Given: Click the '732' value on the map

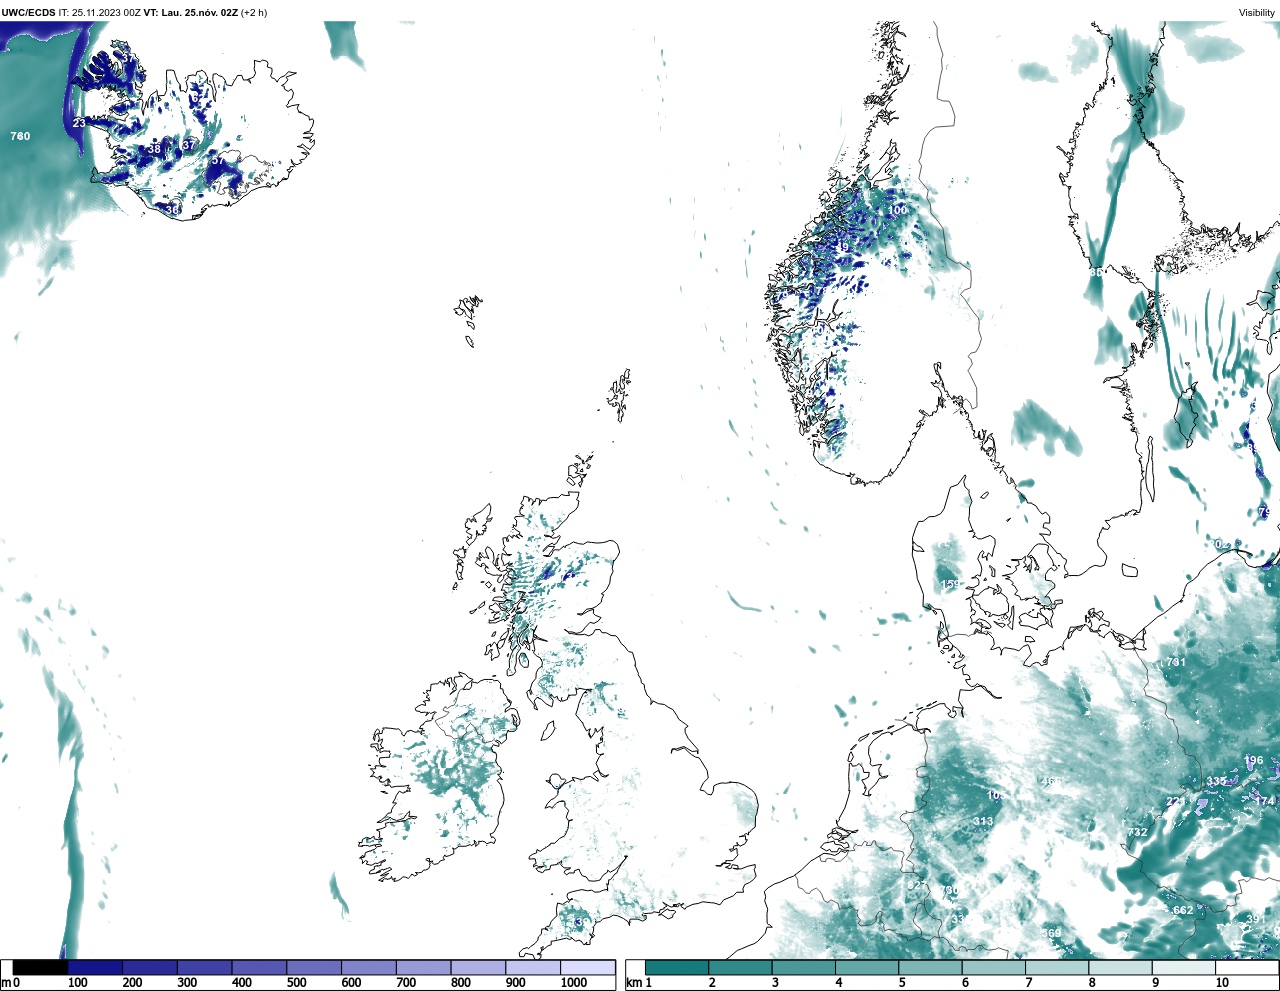Looking at the screenshot, I should coord(1138,832).
